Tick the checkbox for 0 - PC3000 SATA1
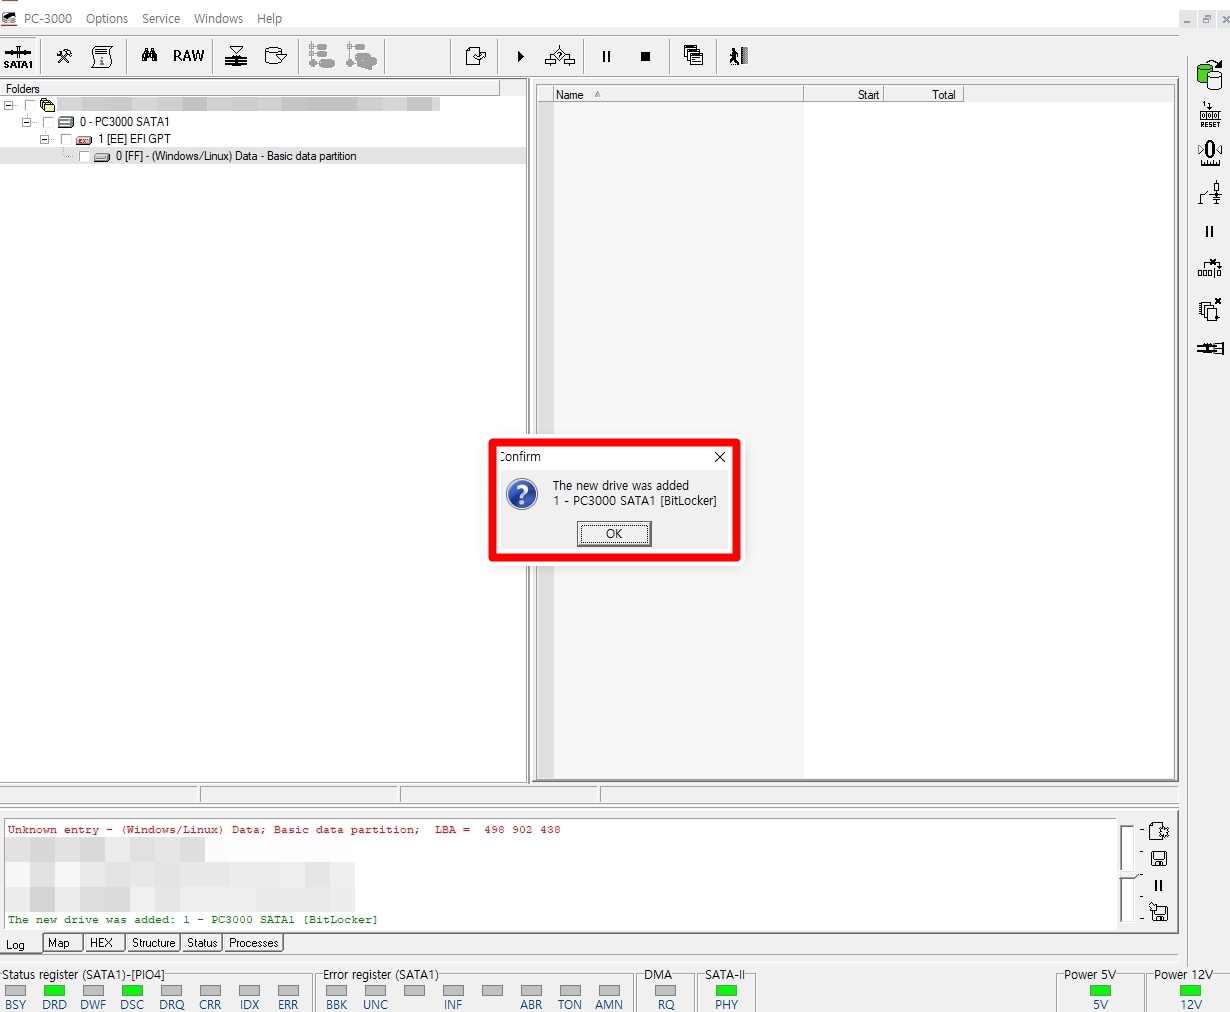The image size is (1230, 1012). point(48,122)
